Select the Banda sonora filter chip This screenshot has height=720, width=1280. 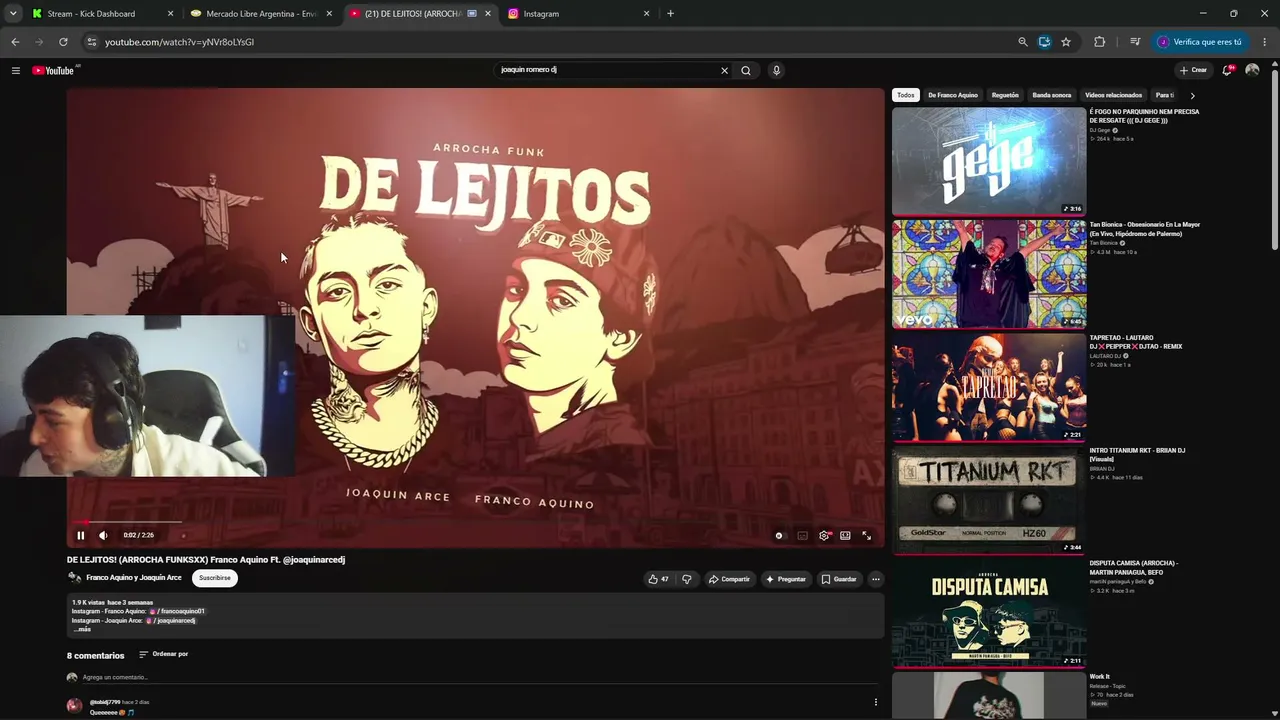(x=1052, y=95)
